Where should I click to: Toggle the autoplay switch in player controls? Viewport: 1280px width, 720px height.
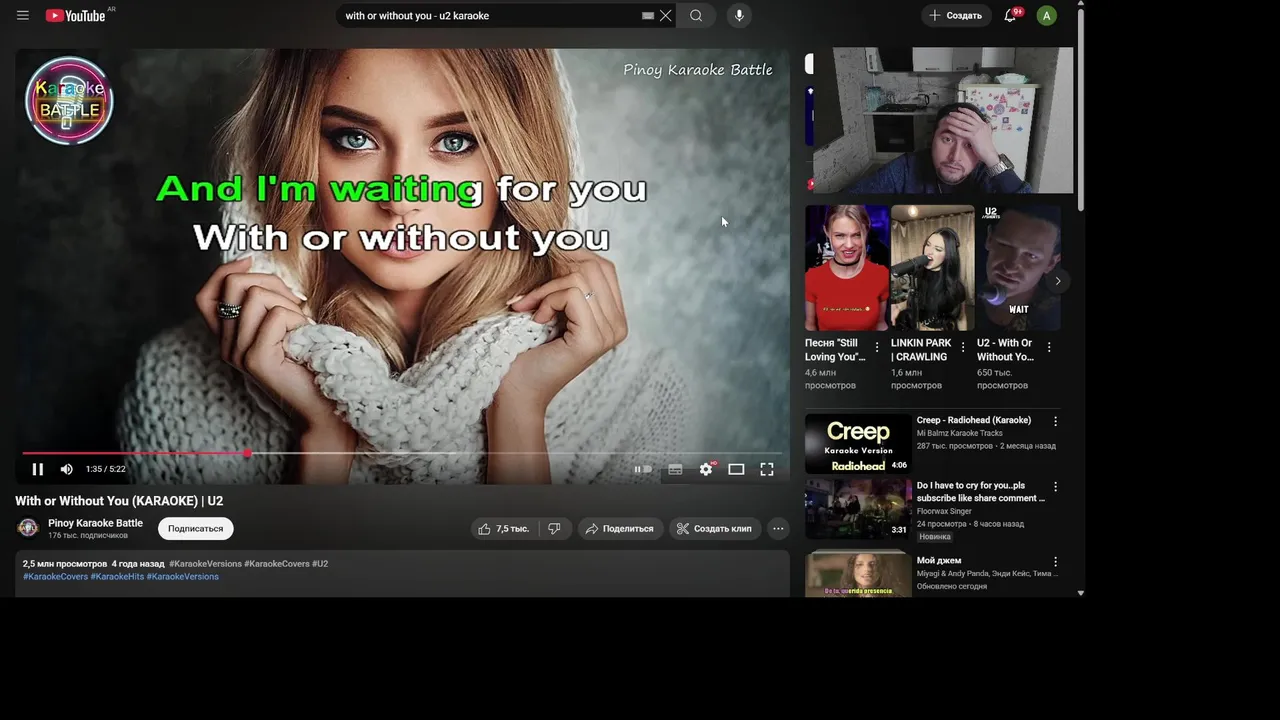click(x=643, y=469)
